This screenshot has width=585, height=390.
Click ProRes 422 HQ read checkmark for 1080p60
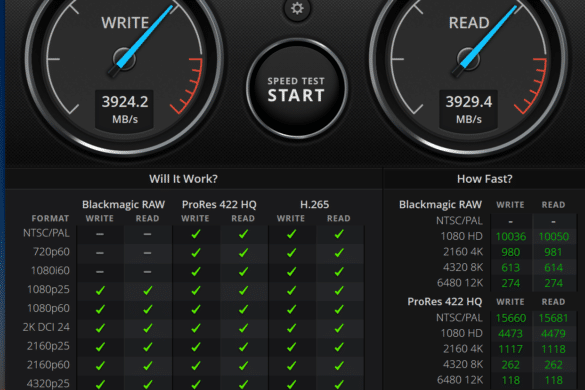click(244, 309)
